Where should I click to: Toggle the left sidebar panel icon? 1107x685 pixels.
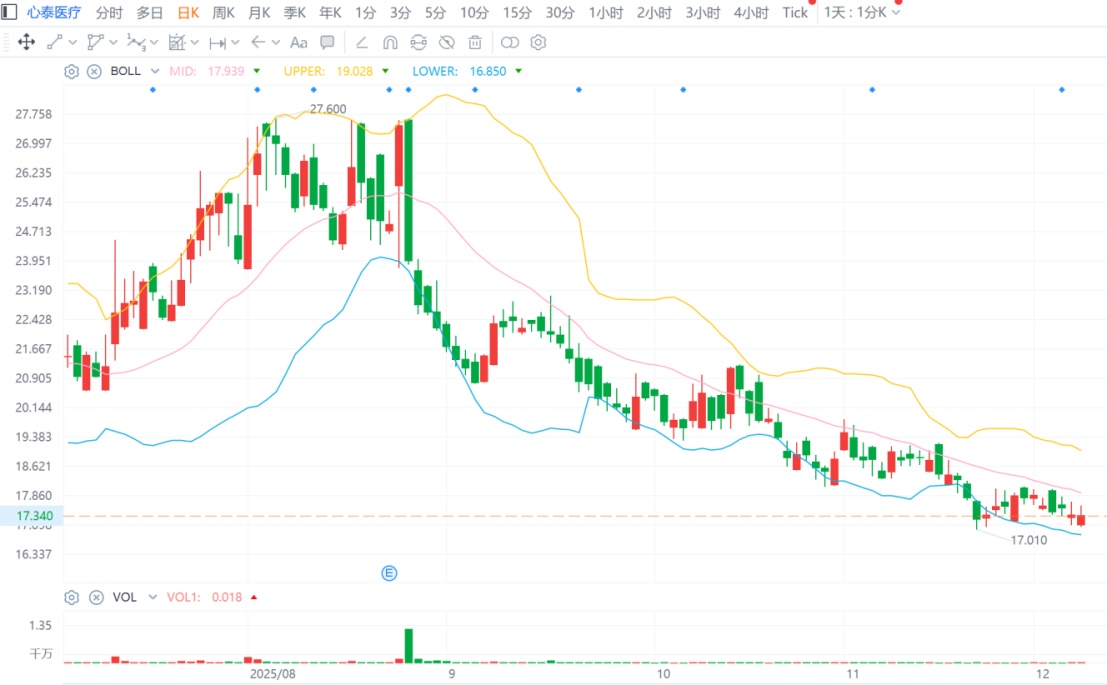(x=9, y=12)
